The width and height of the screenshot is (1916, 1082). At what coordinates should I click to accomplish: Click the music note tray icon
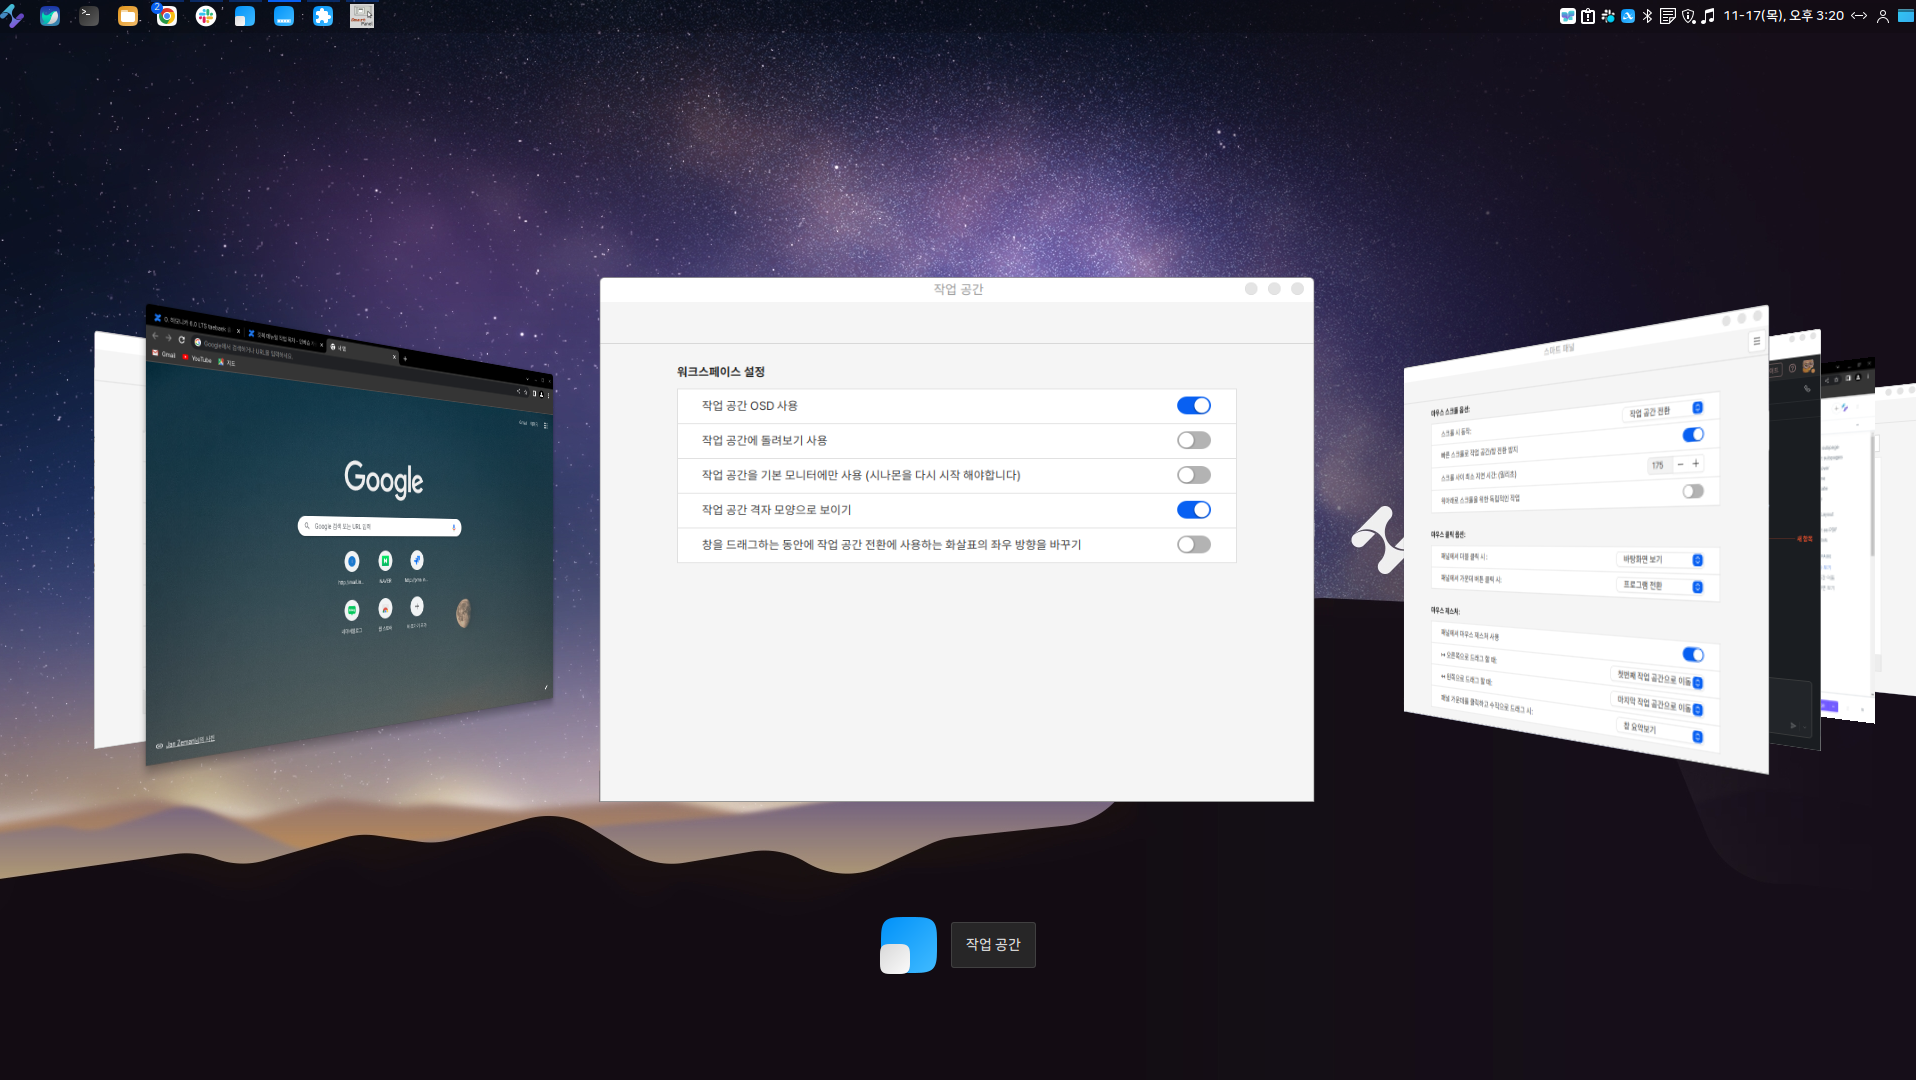(x=1708, y=16)
